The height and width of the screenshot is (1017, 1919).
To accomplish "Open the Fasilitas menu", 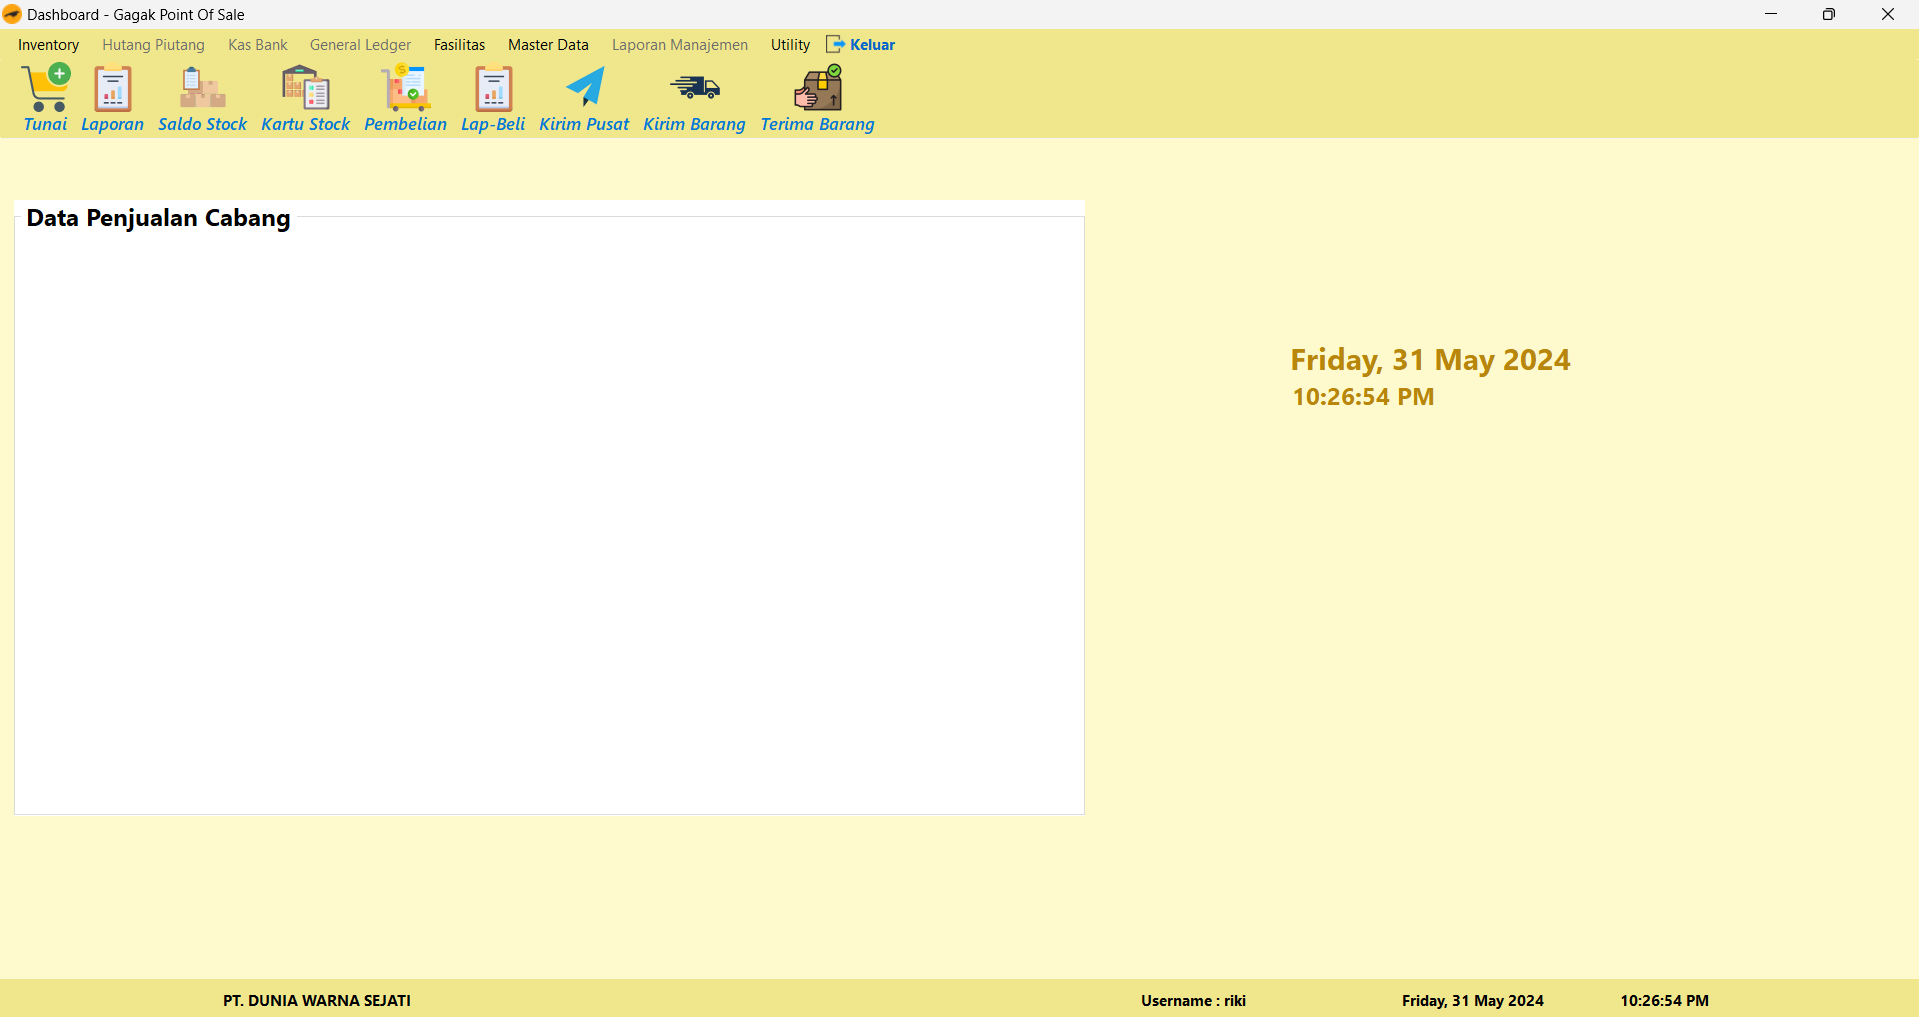I will point(459,45).
